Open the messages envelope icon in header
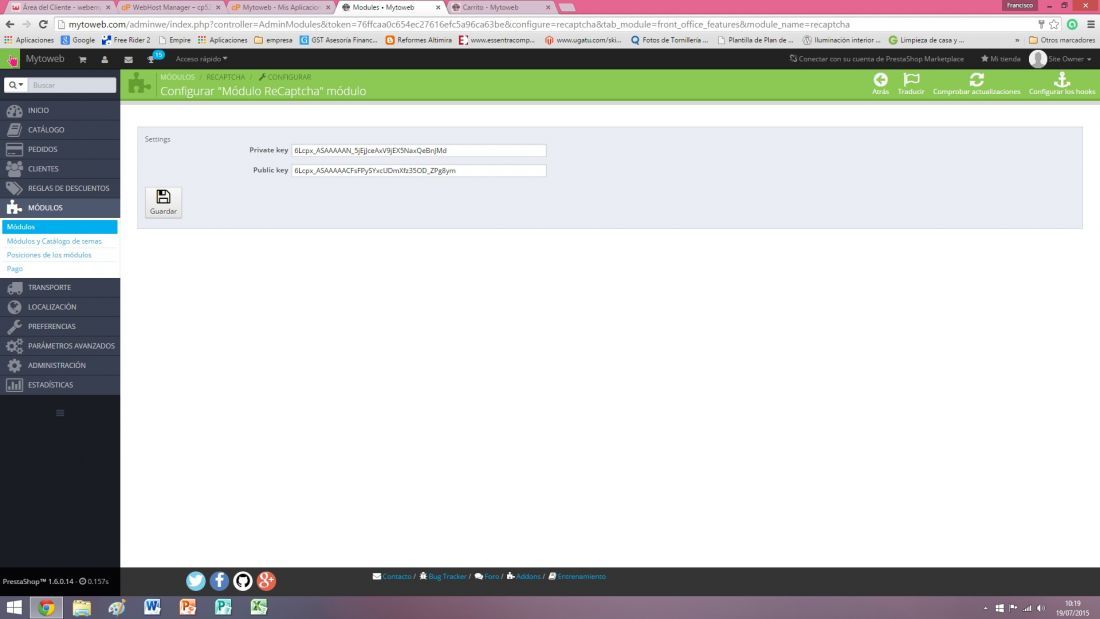Image resolution: width=1100 pixels, height=619 pixels. [x=128, y=60]
